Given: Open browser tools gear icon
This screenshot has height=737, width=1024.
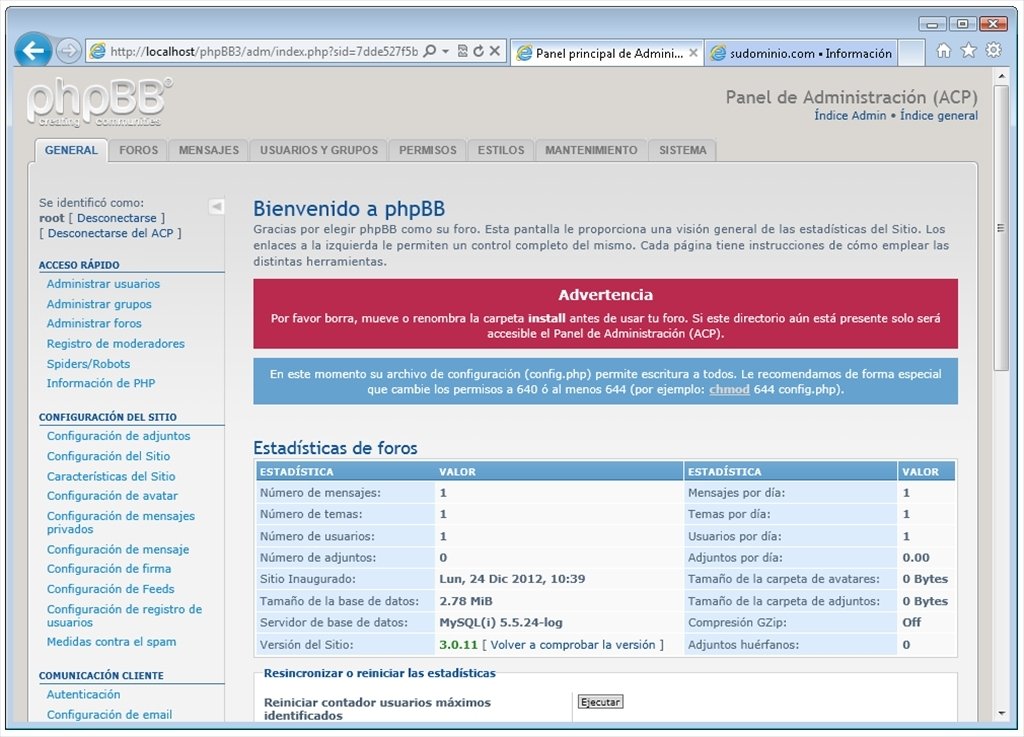Looking at the screenshot, I should pos(993,50).
